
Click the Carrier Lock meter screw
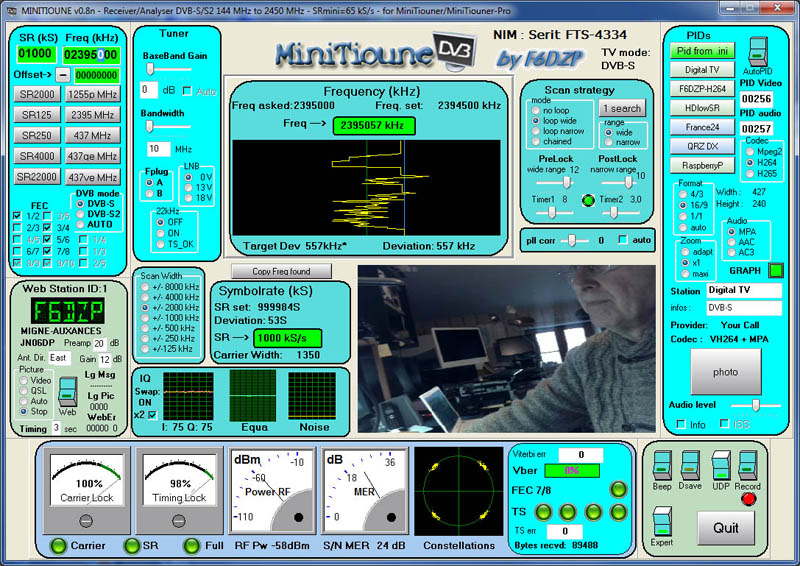[x=86, y=521]
